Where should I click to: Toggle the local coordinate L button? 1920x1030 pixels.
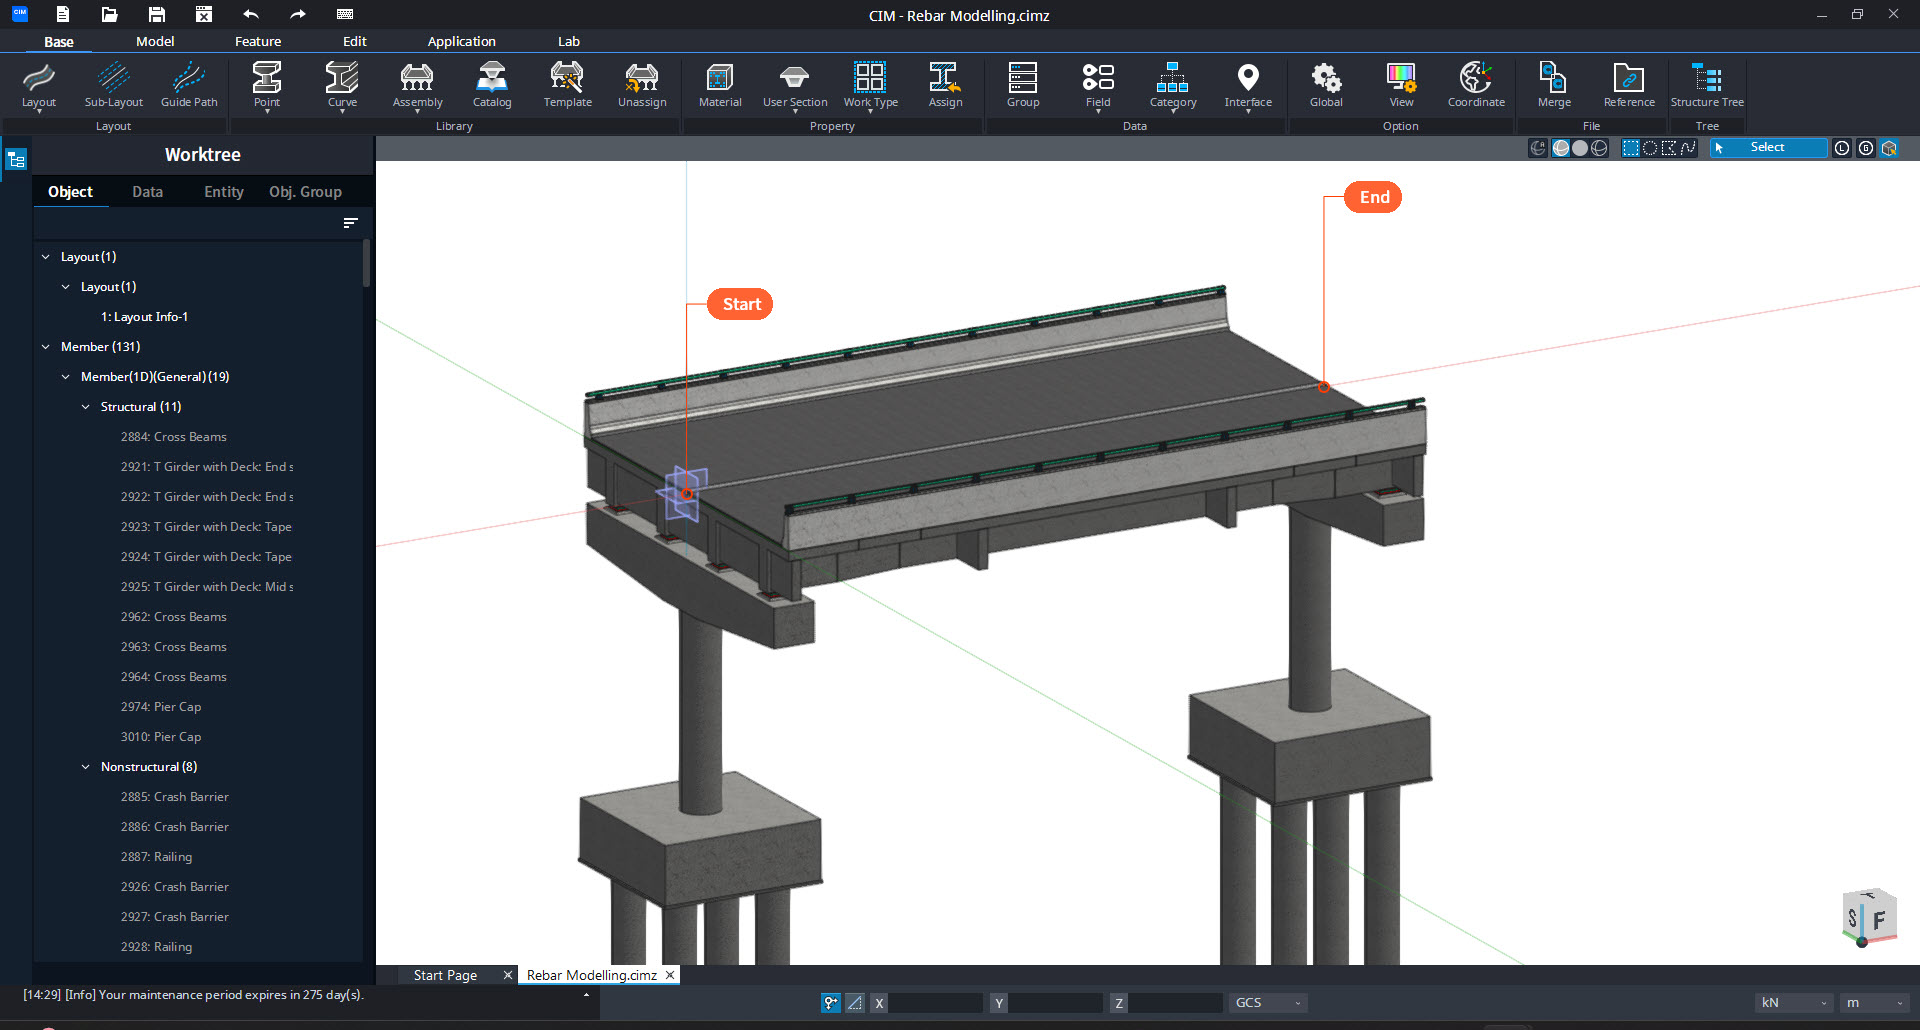pos(1842,148)
